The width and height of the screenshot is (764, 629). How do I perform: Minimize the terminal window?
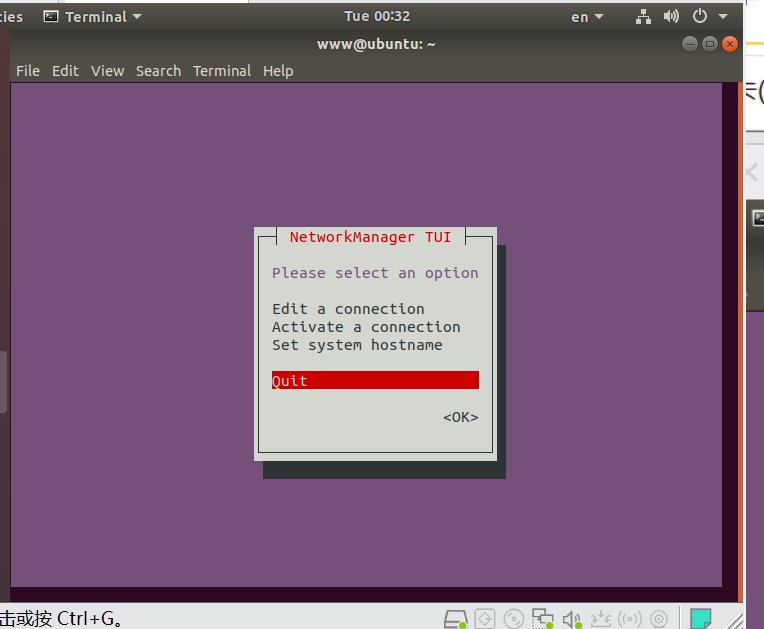point(689,44)
